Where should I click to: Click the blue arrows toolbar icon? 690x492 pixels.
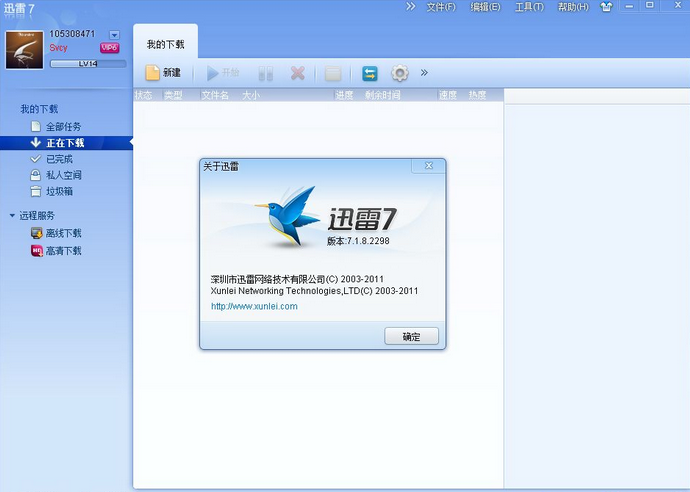click(x=370, y=73)
